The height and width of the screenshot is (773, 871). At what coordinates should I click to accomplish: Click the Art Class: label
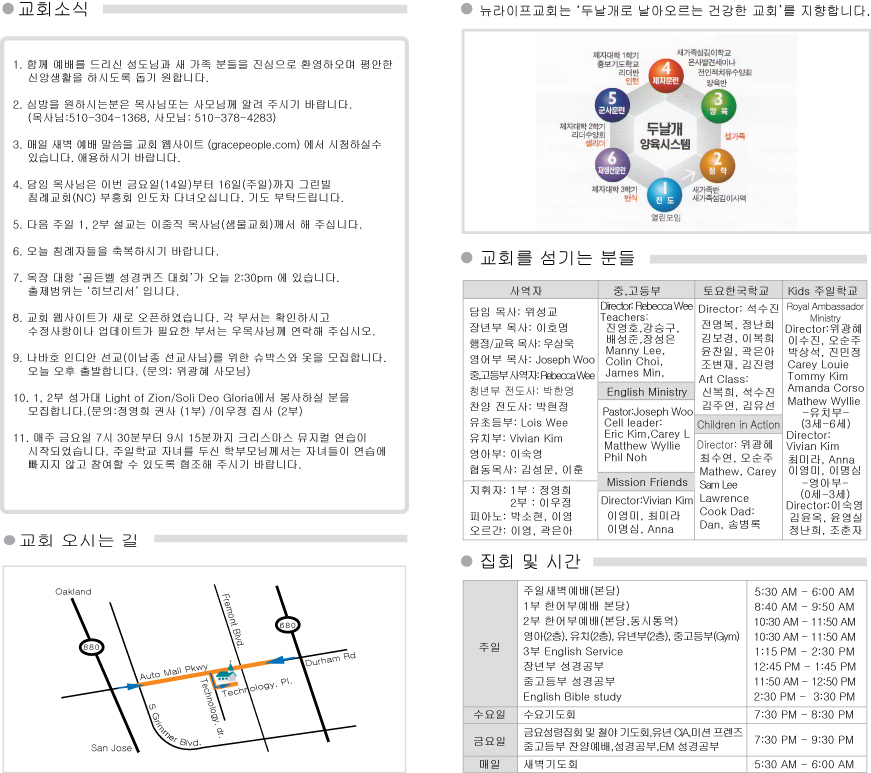[x=724, y=379]
